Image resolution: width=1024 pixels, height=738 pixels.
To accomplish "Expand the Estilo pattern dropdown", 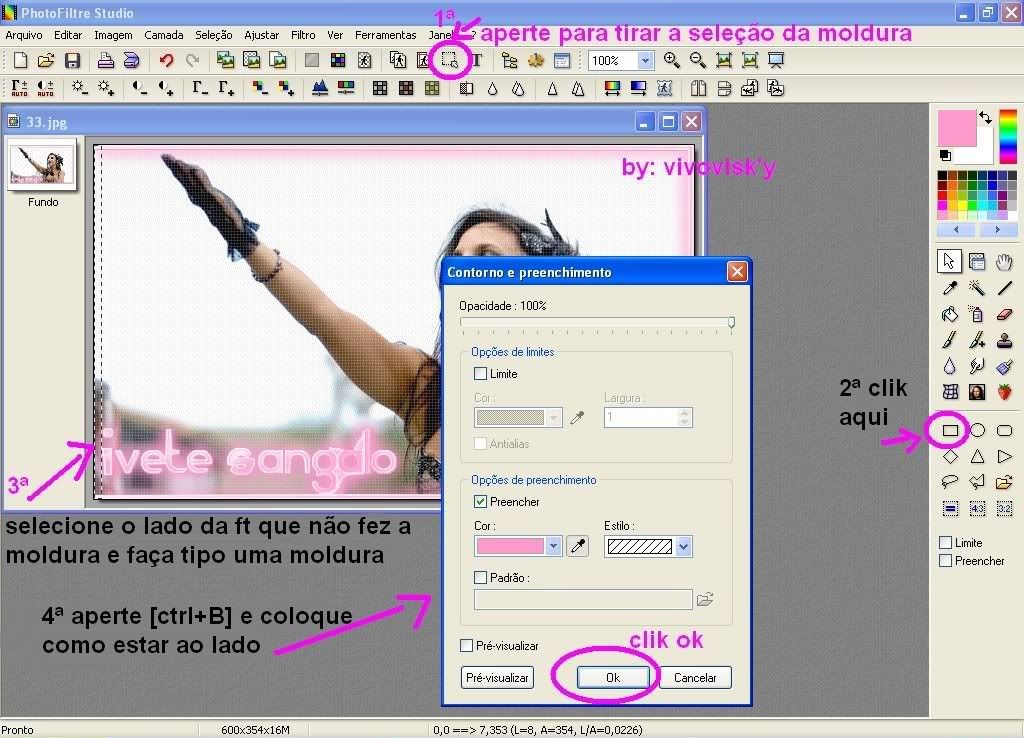I will (x=684, y=546).
